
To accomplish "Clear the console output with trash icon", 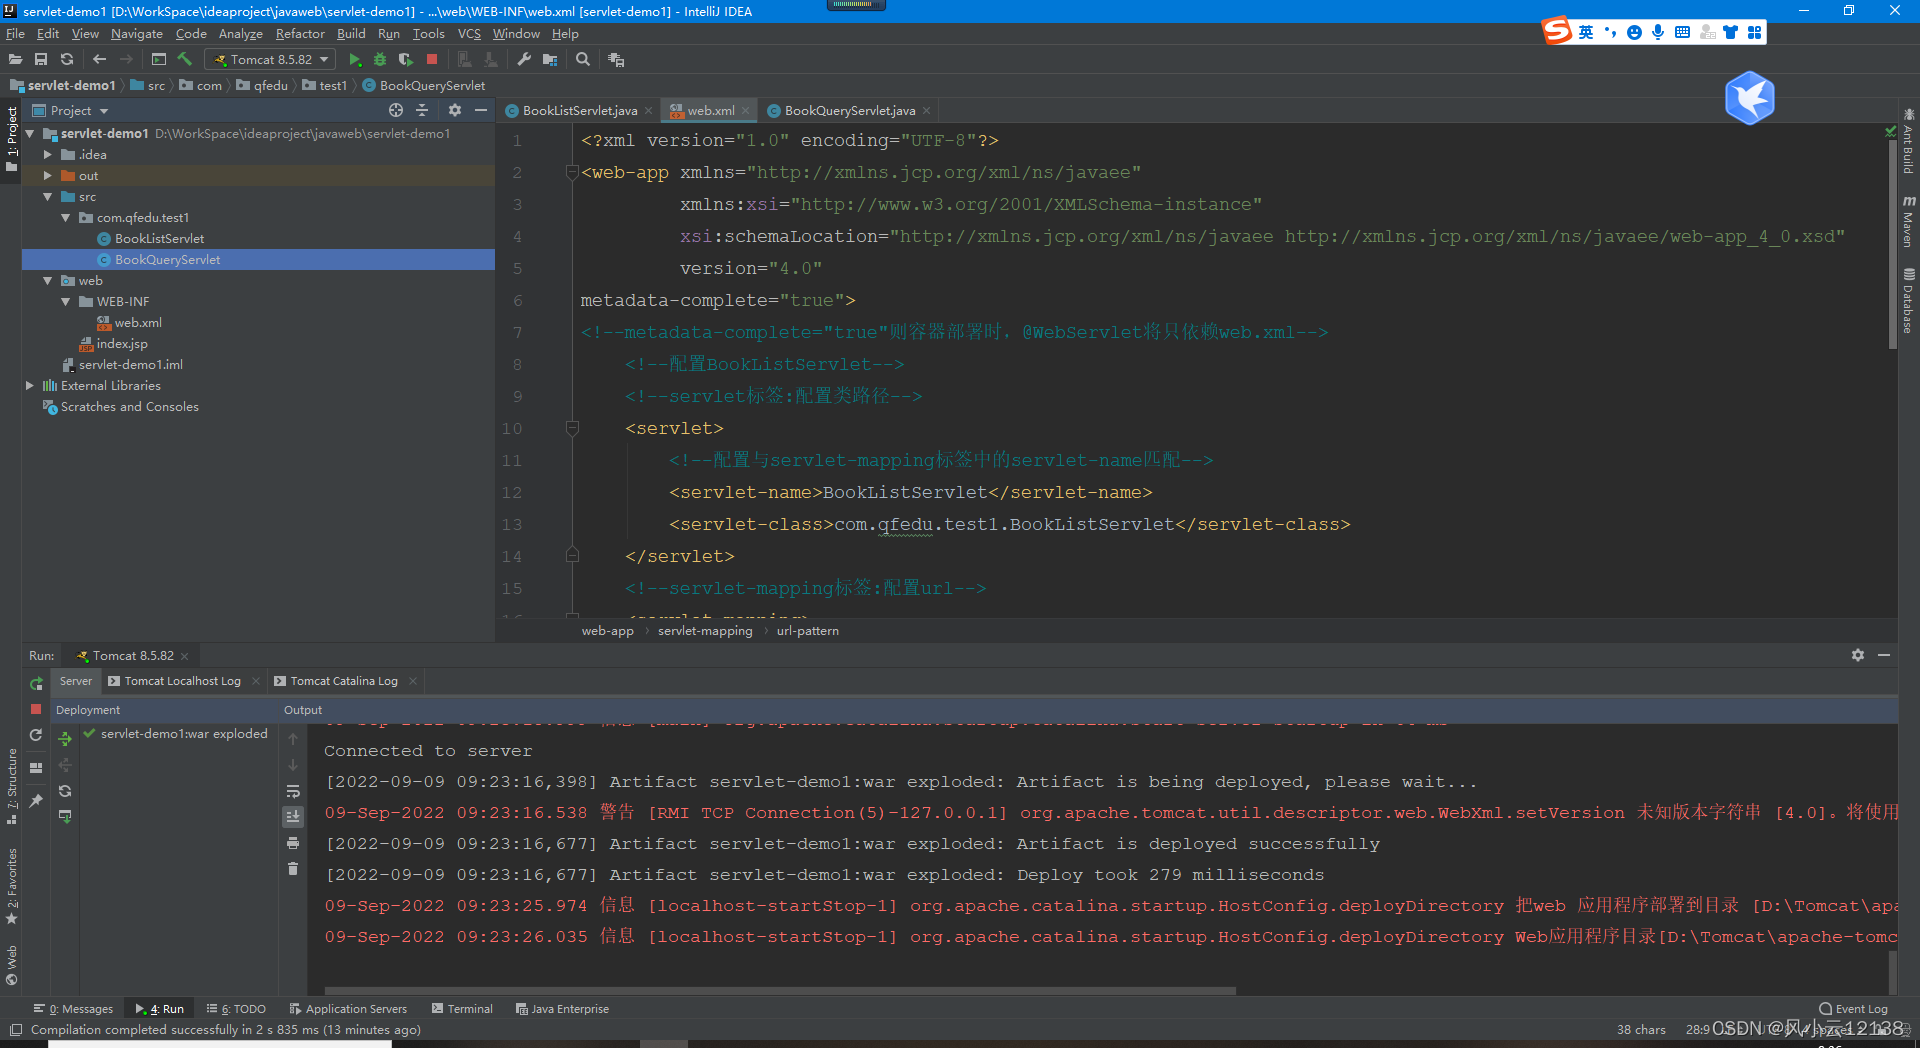I will (x=293, y=869).
